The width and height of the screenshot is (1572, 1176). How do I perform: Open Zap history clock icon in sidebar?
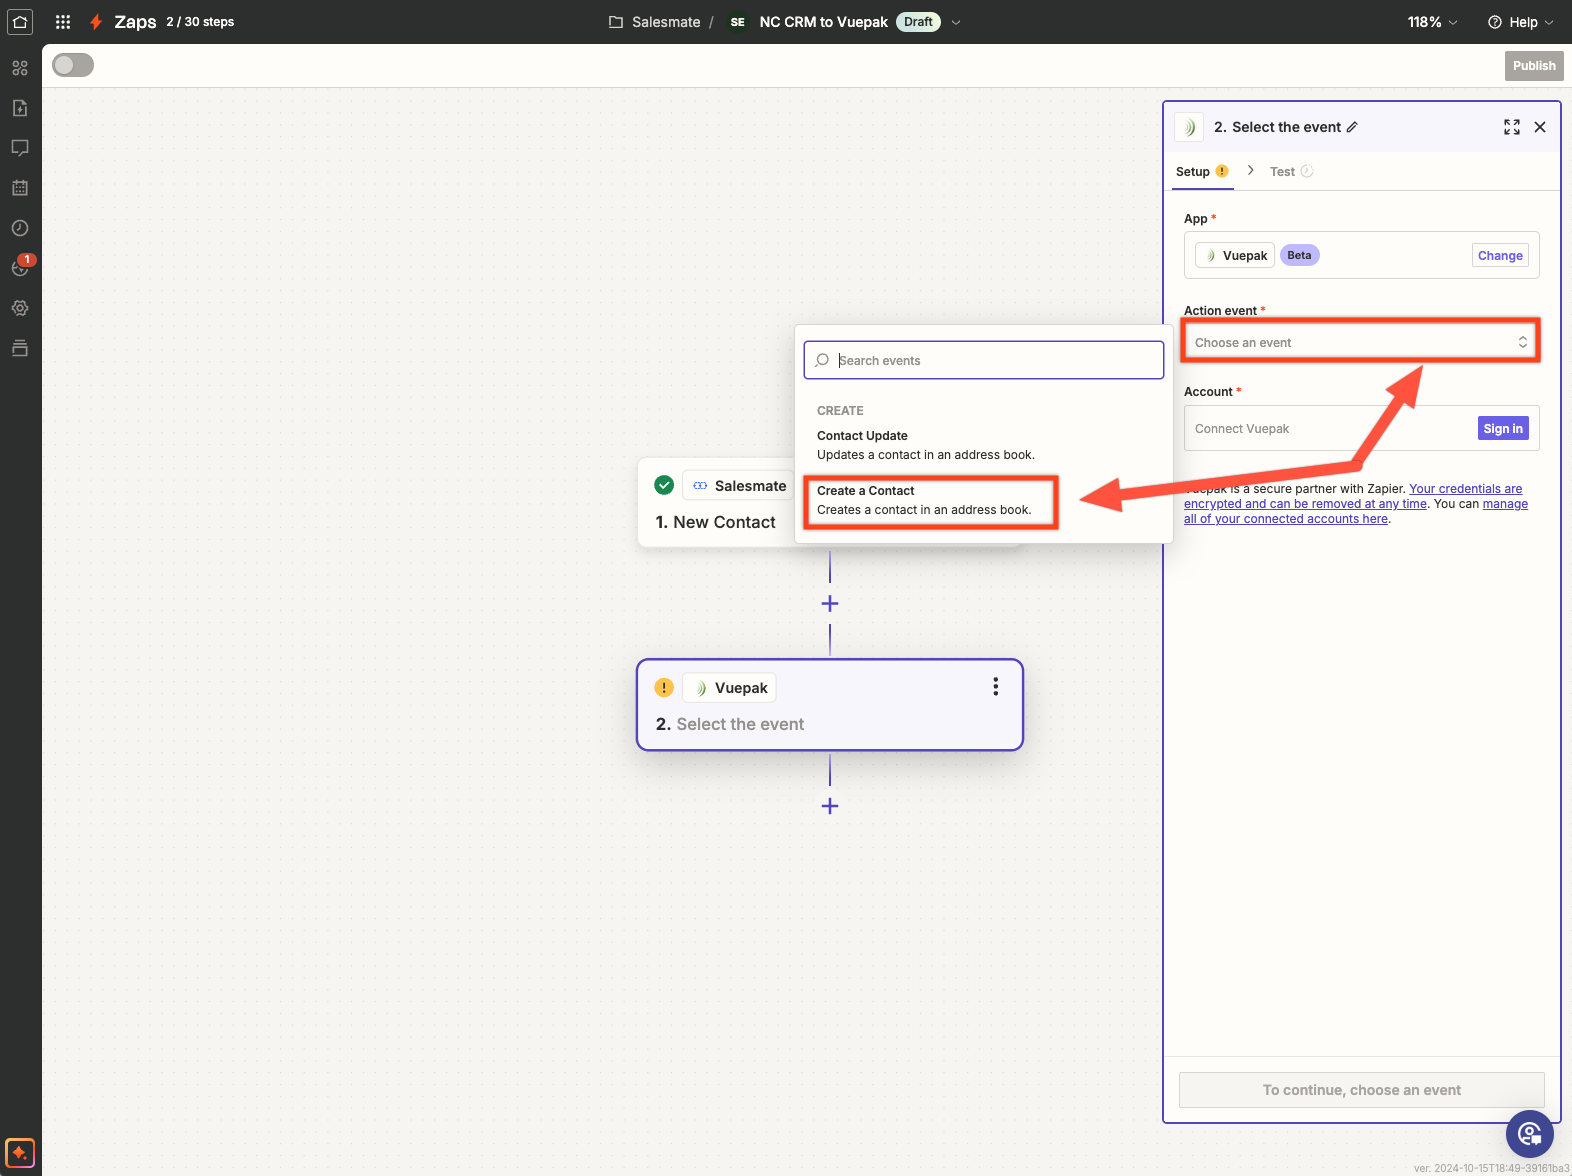(x=20, y=228)
